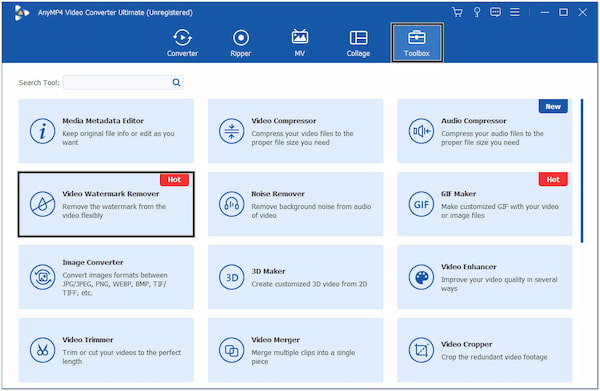
Task: Click the New badge on Audio Compressor
Action: click(553, 106)
